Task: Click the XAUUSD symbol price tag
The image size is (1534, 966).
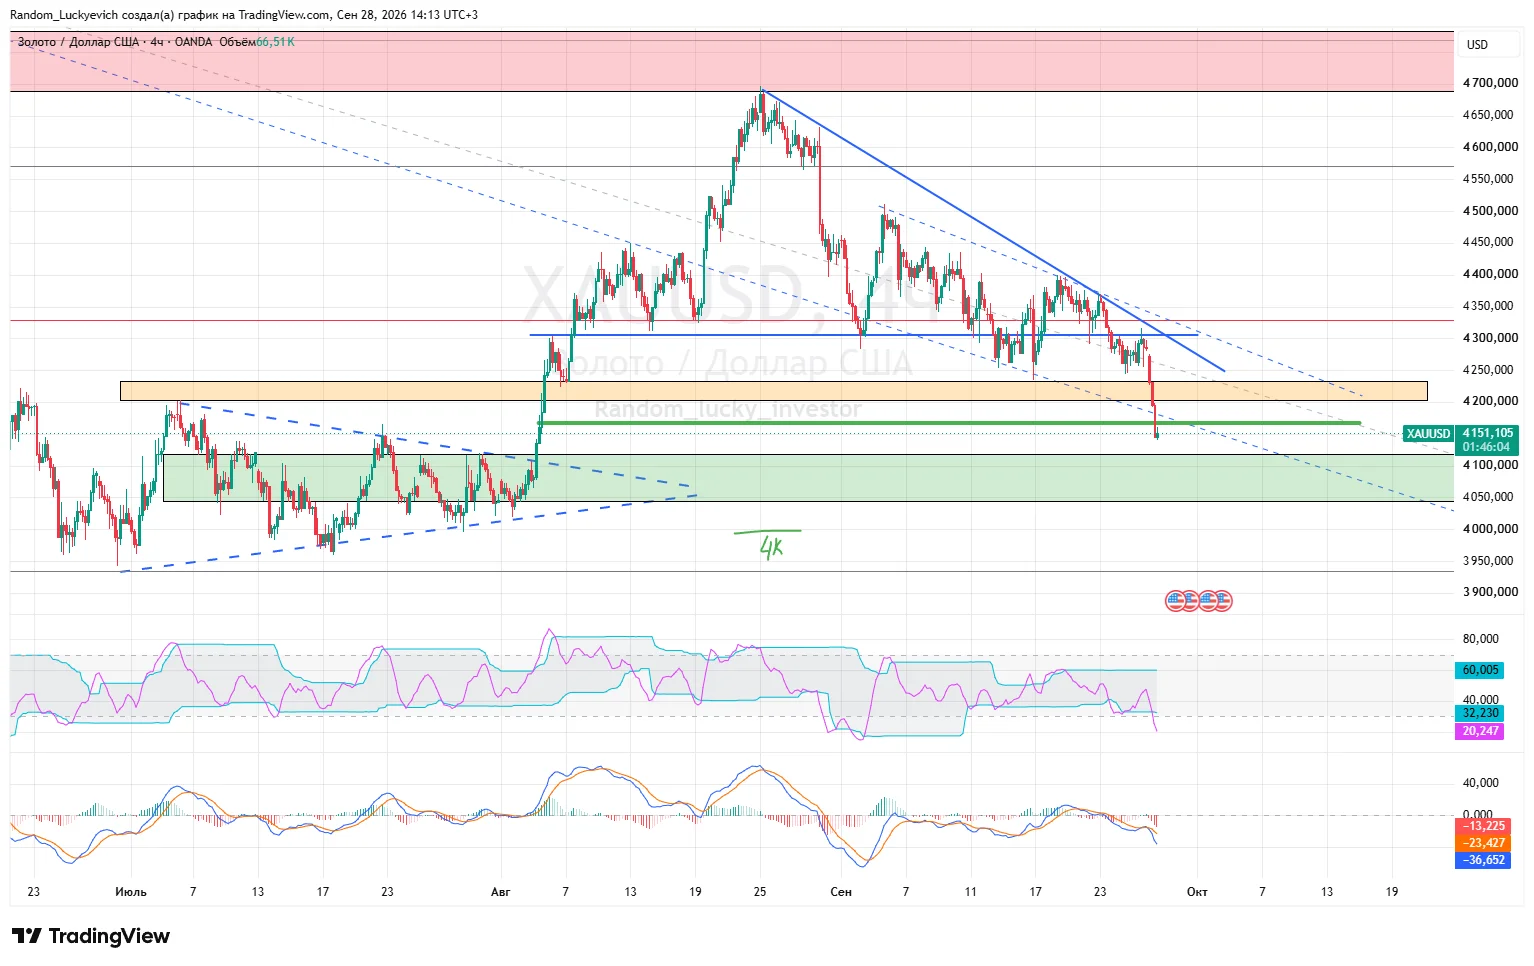Action: point(1428,433)
